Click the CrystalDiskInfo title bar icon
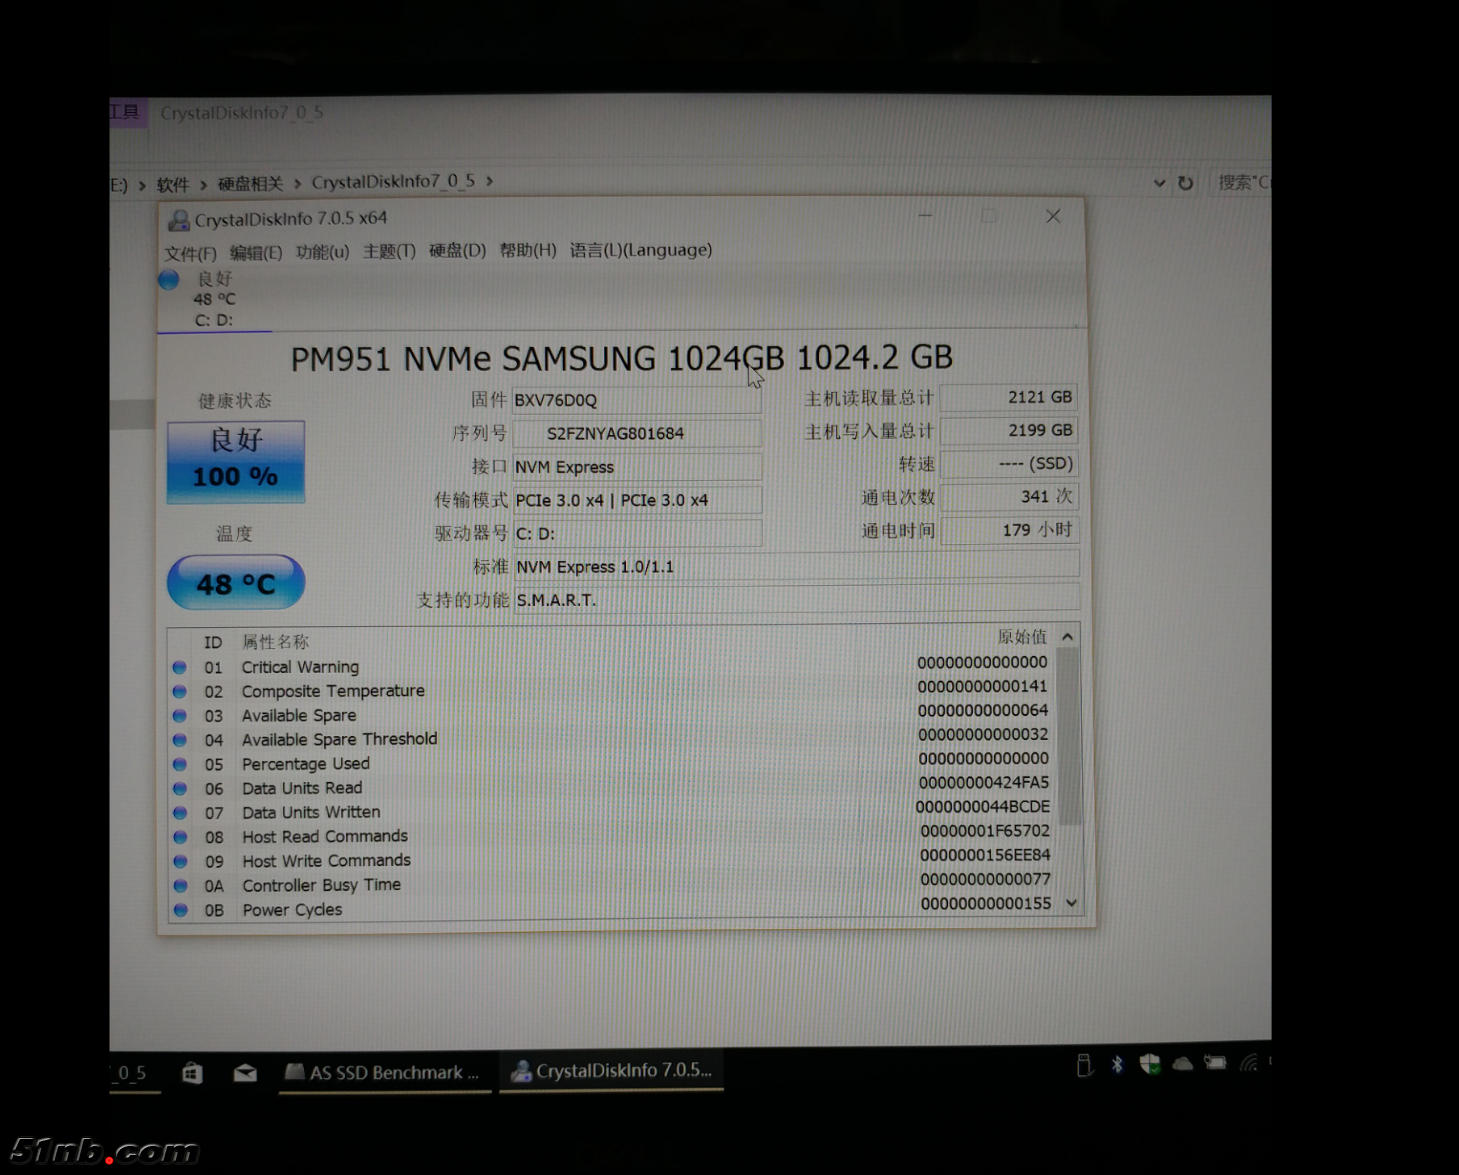1459x1175 pixels. 179,220
